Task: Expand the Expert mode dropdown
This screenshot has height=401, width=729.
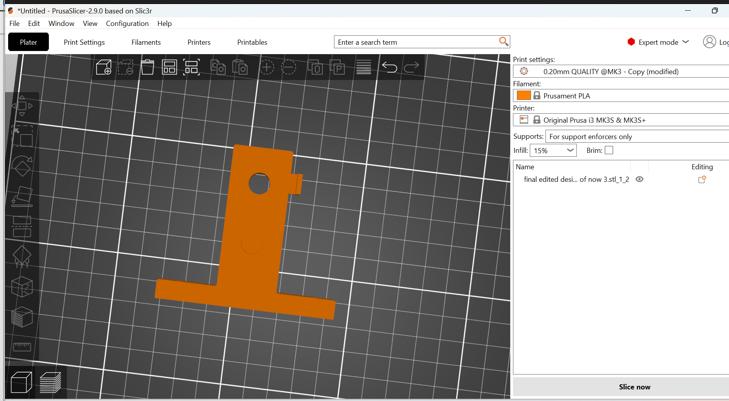Action: (658, 42)
